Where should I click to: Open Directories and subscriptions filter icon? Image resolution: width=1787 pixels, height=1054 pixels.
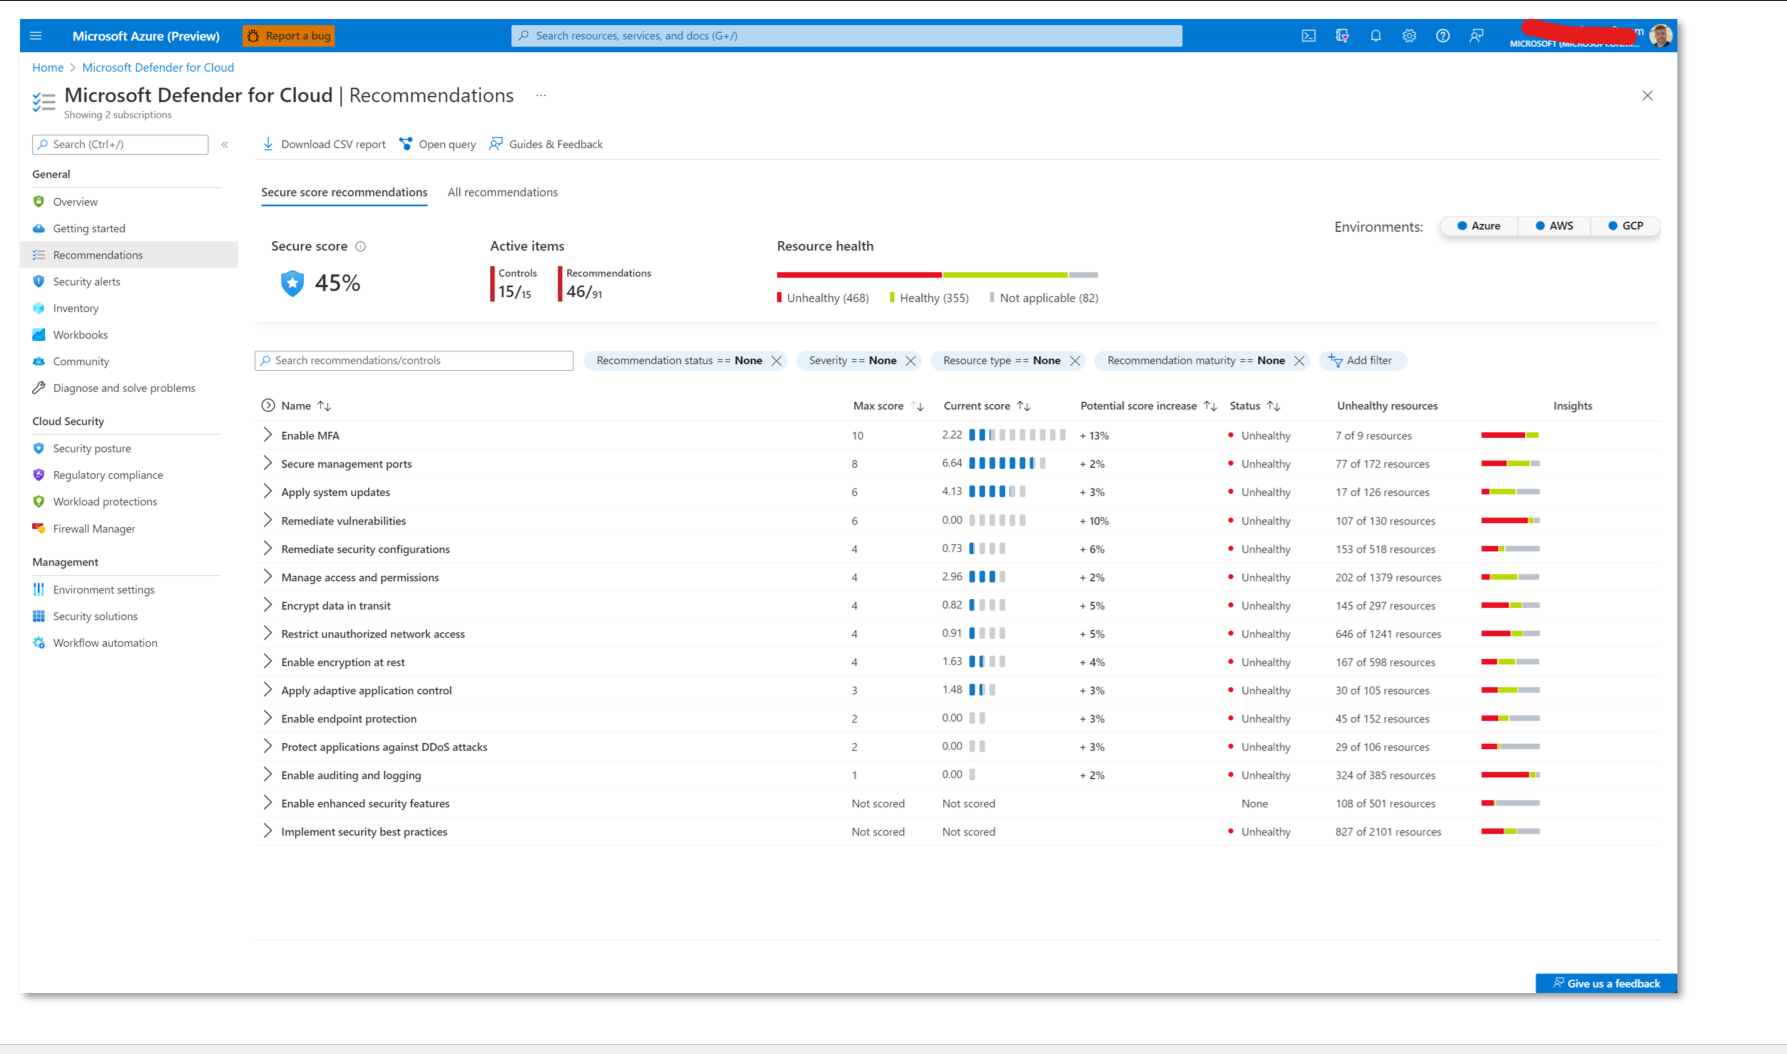(1342, 36)
